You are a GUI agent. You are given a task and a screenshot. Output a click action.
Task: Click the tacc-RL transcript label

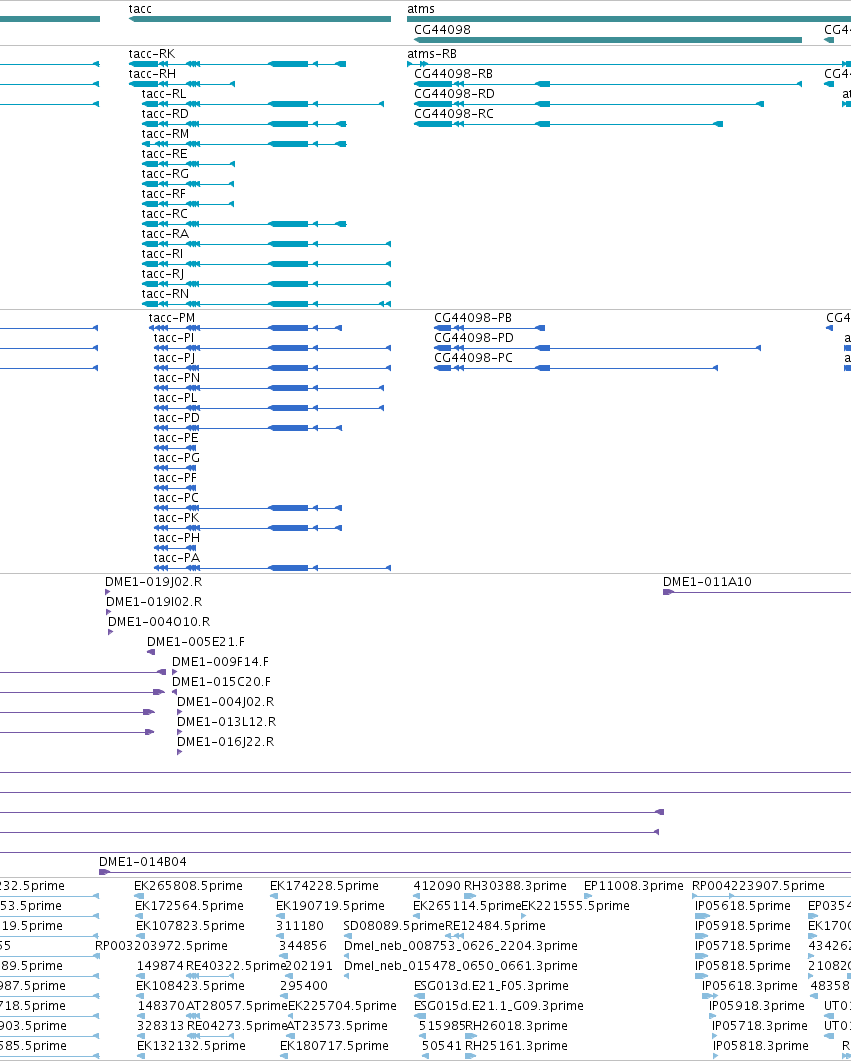click(164, 93)
